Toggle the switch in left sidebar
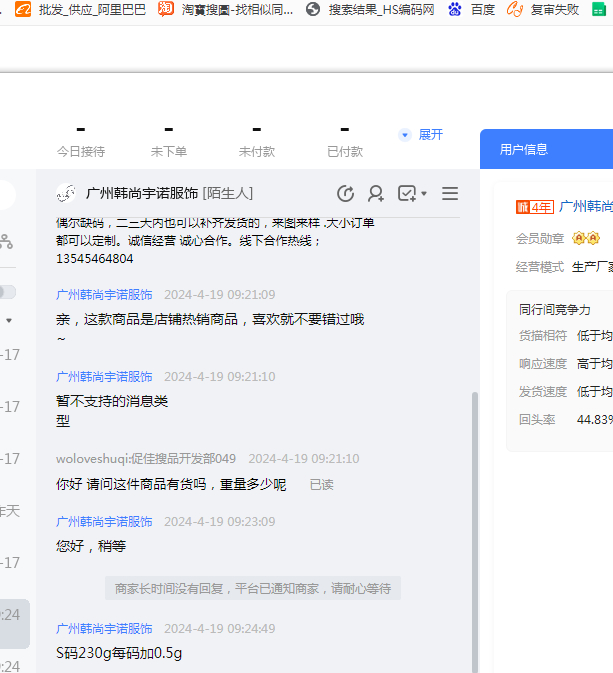The width and height of the screenshot is (613, 673). [x=7, y=291]
